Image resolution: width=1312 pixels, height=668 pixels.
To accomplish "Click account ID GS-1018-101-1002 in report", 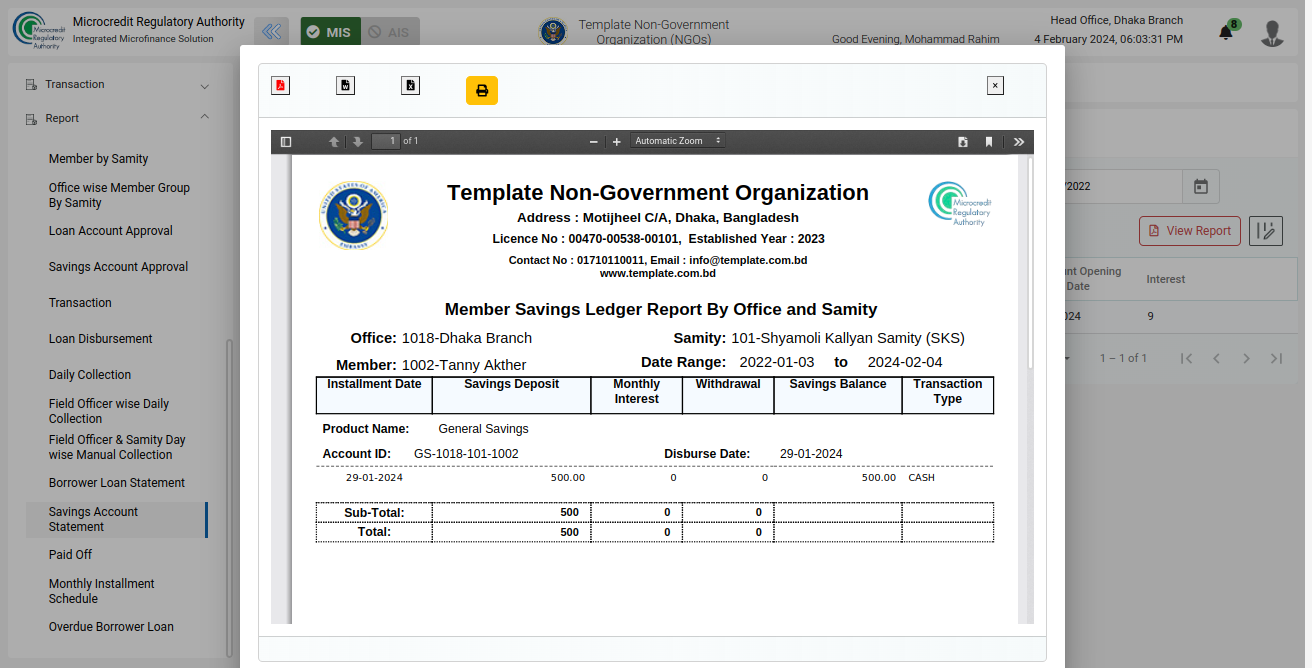I will tap(466, 454).
